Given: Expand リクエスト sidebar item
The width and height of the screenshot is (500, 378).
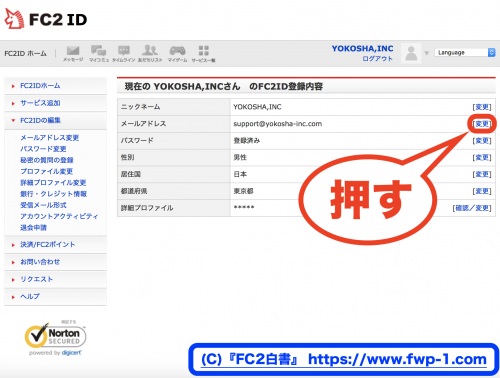Looking at the screenshot, I should [x=36, y=279].
